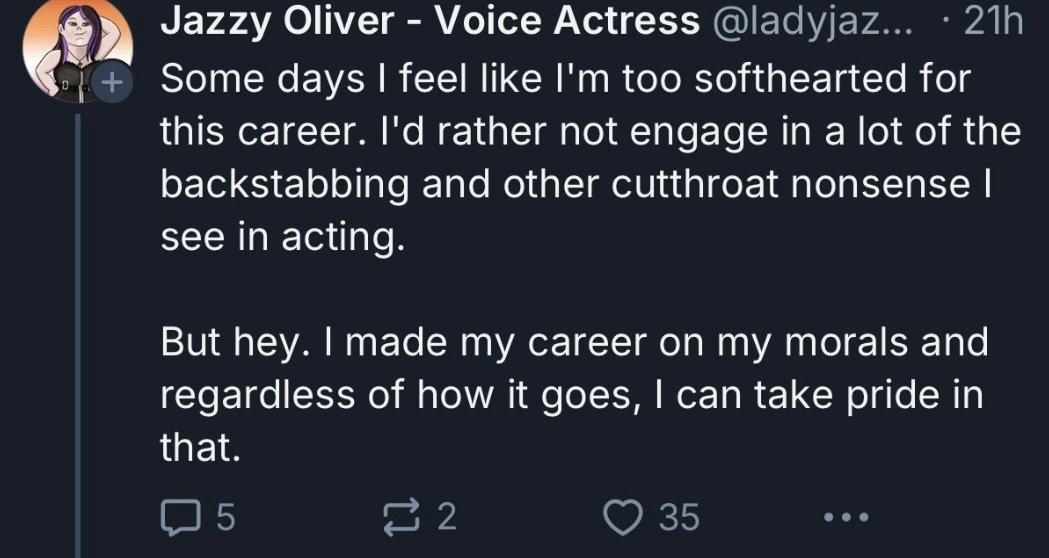1049x558 pixels.
Task: Open the reply speech bubble icon
Action: point(183,518)
